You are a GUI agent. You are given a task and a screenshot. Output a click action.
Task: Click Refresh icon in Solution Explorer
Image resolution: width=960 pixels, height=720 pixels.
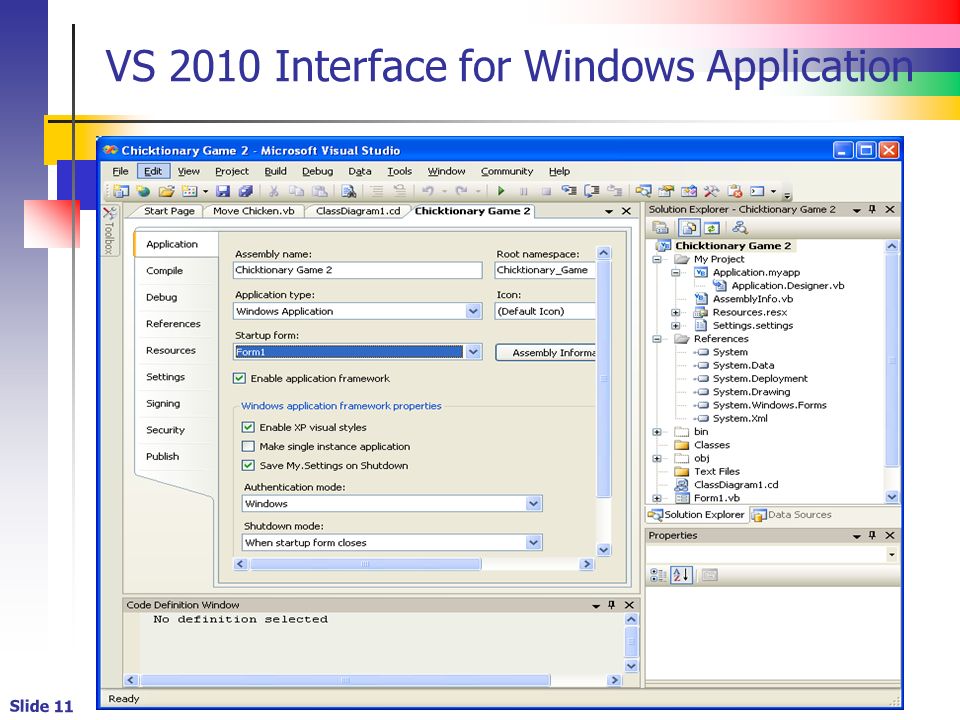(711, 228)
